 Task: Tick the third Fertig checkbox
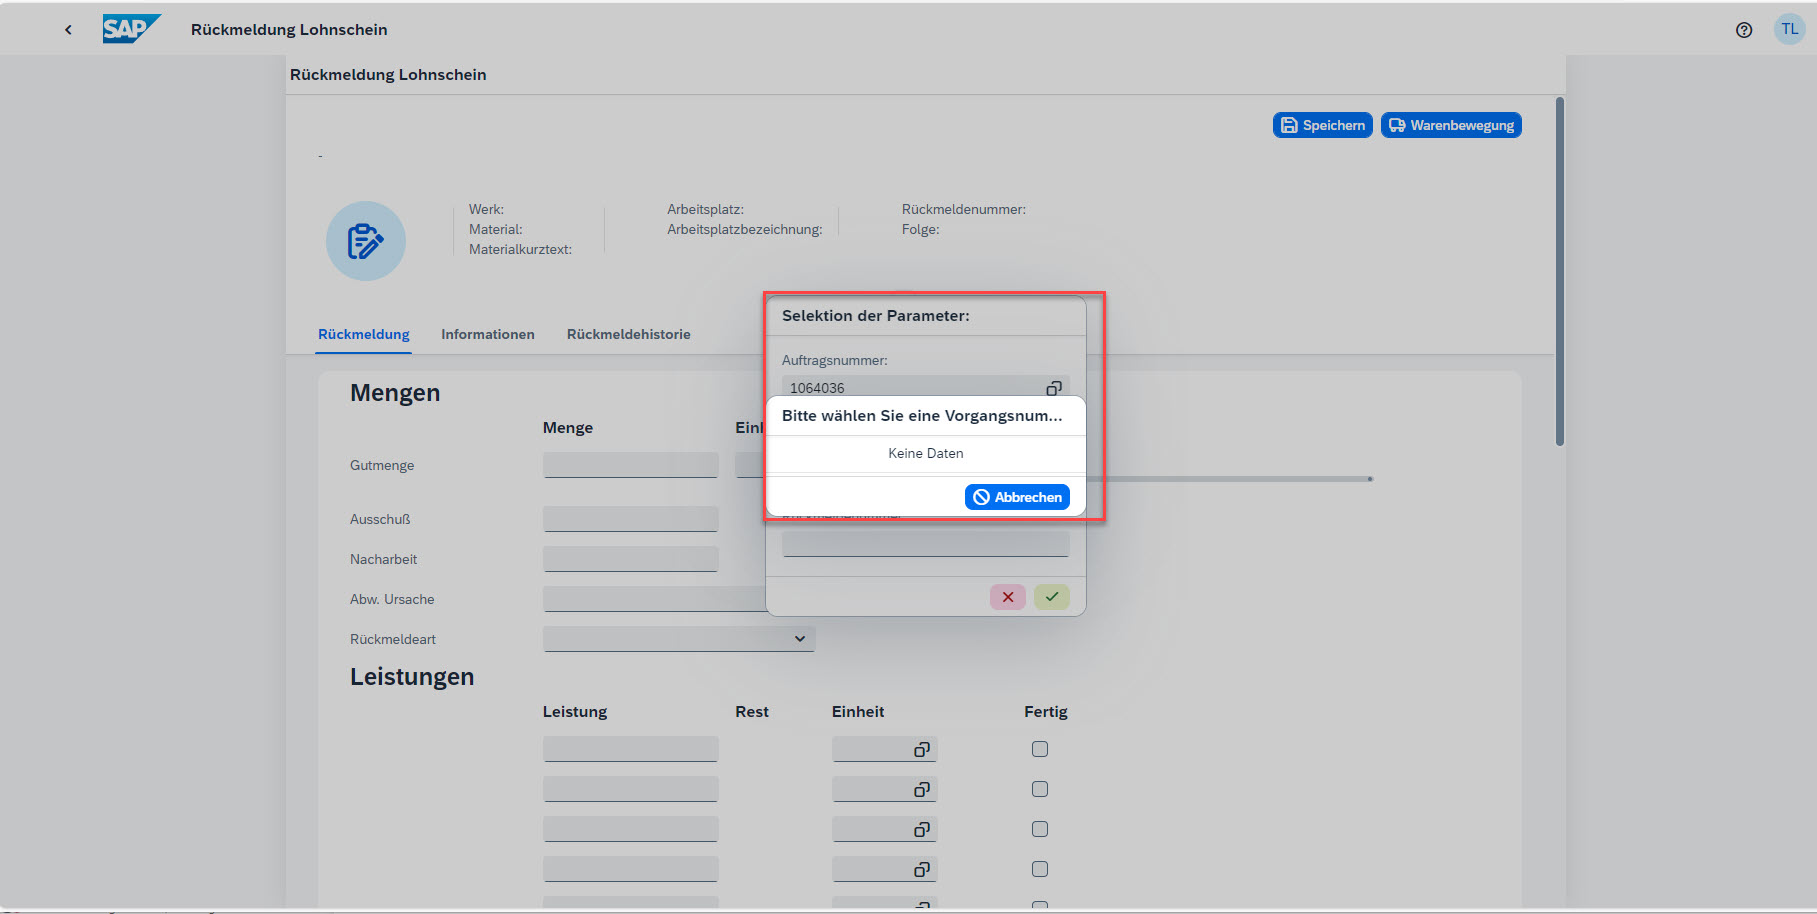1040,829
